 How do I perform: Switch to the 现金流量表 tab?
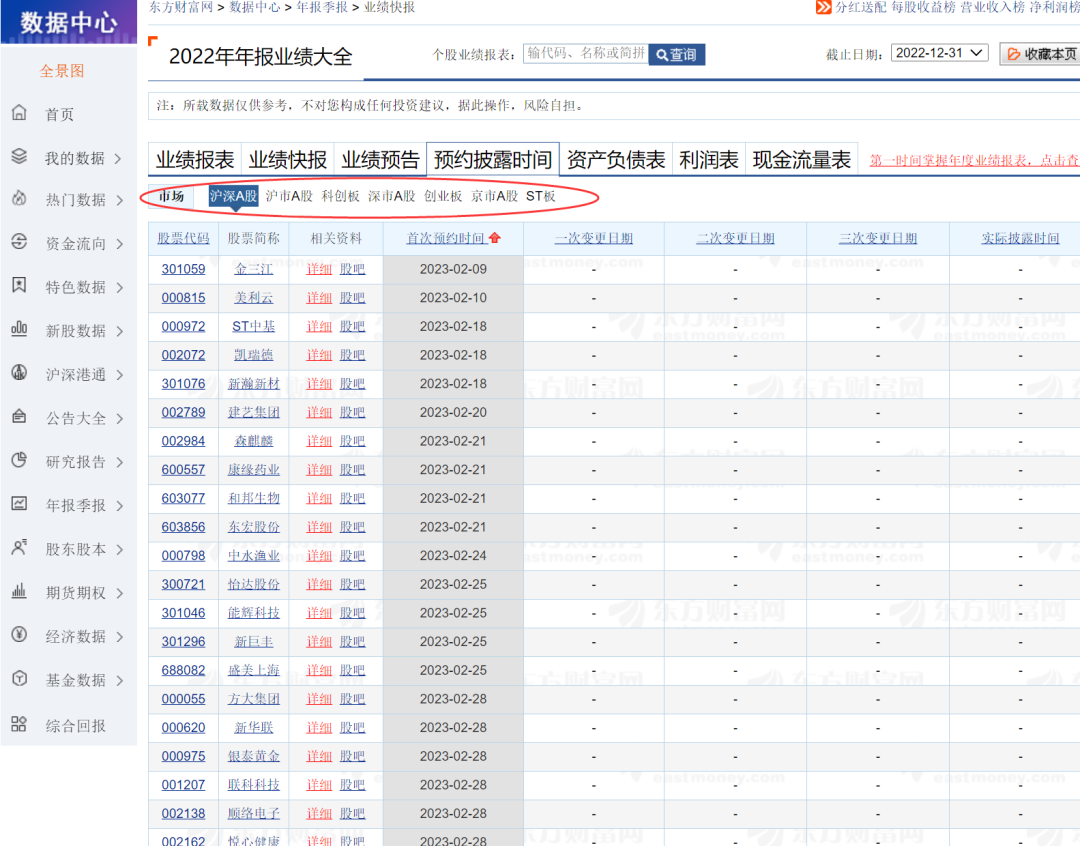coord(802,160)
